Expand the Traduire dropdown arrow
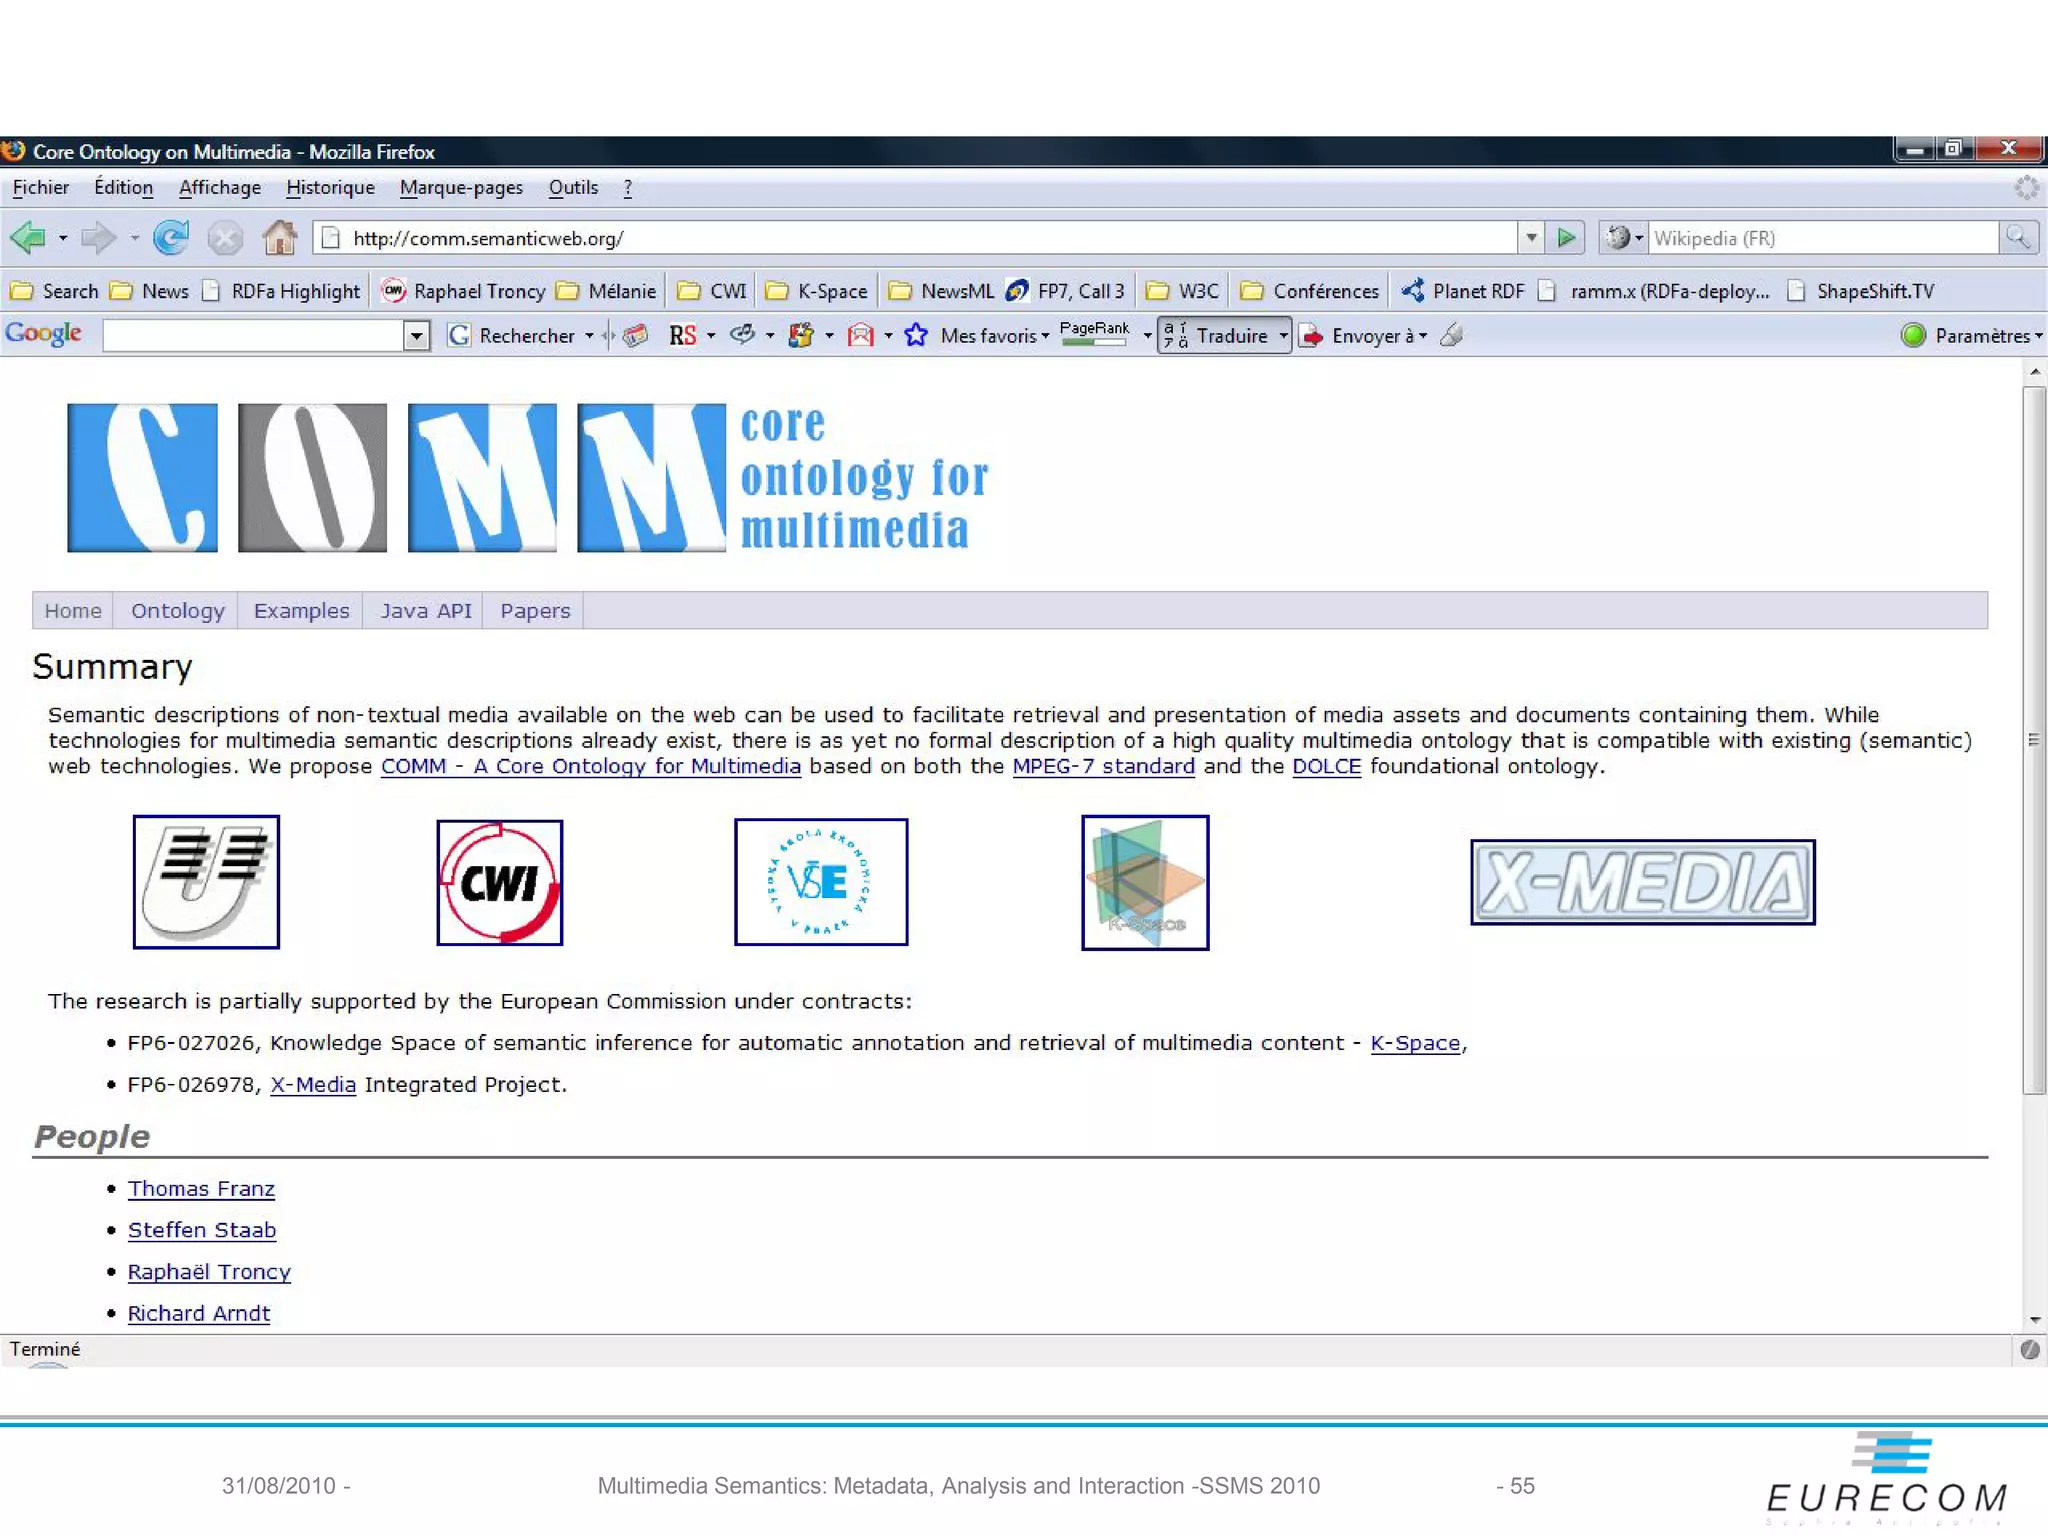Image resolution: width=2048 pixels, height=1536 pixels. 1282,336
